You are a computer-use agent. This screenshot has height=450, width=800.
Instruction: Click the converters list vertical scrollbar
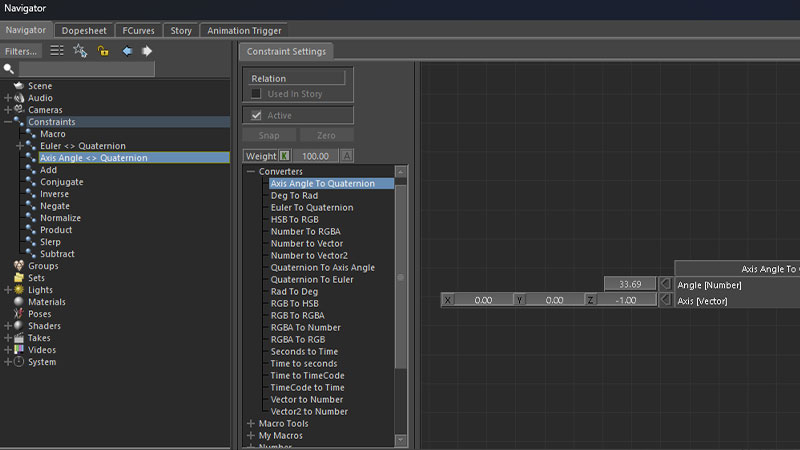(401, 277)
